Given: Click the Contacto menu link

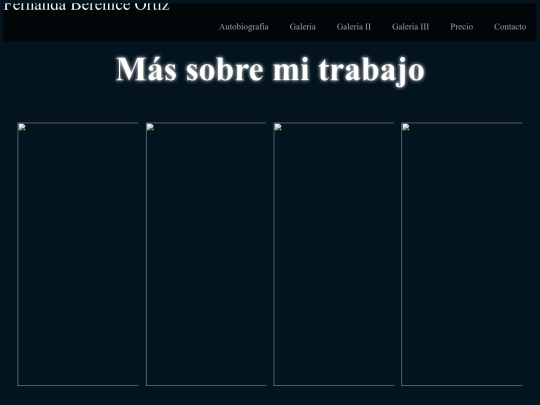Looking at the screenshot, I should pos(510,27).
